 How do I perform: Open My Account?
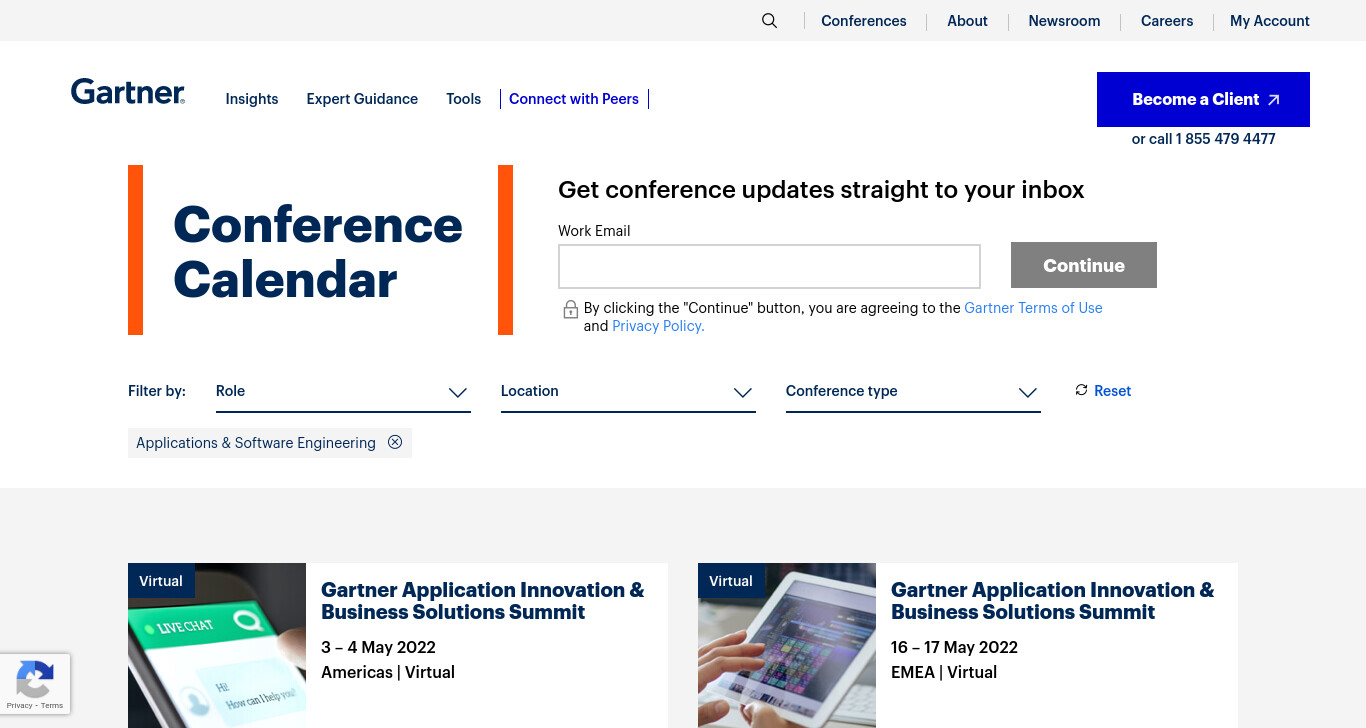[1270, 21]
